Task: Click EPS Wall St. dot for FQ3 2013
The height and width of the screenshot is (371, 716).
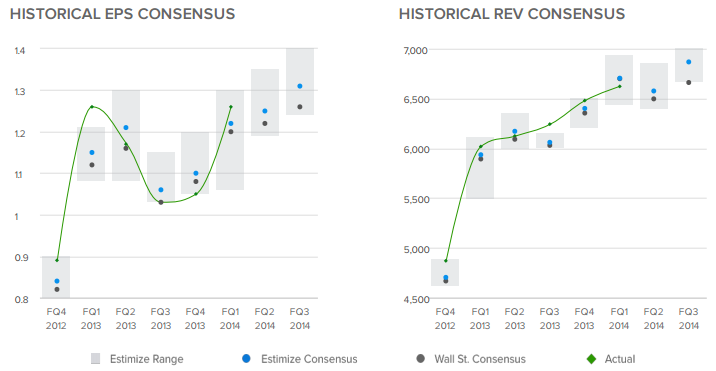Action: [161, 202]
